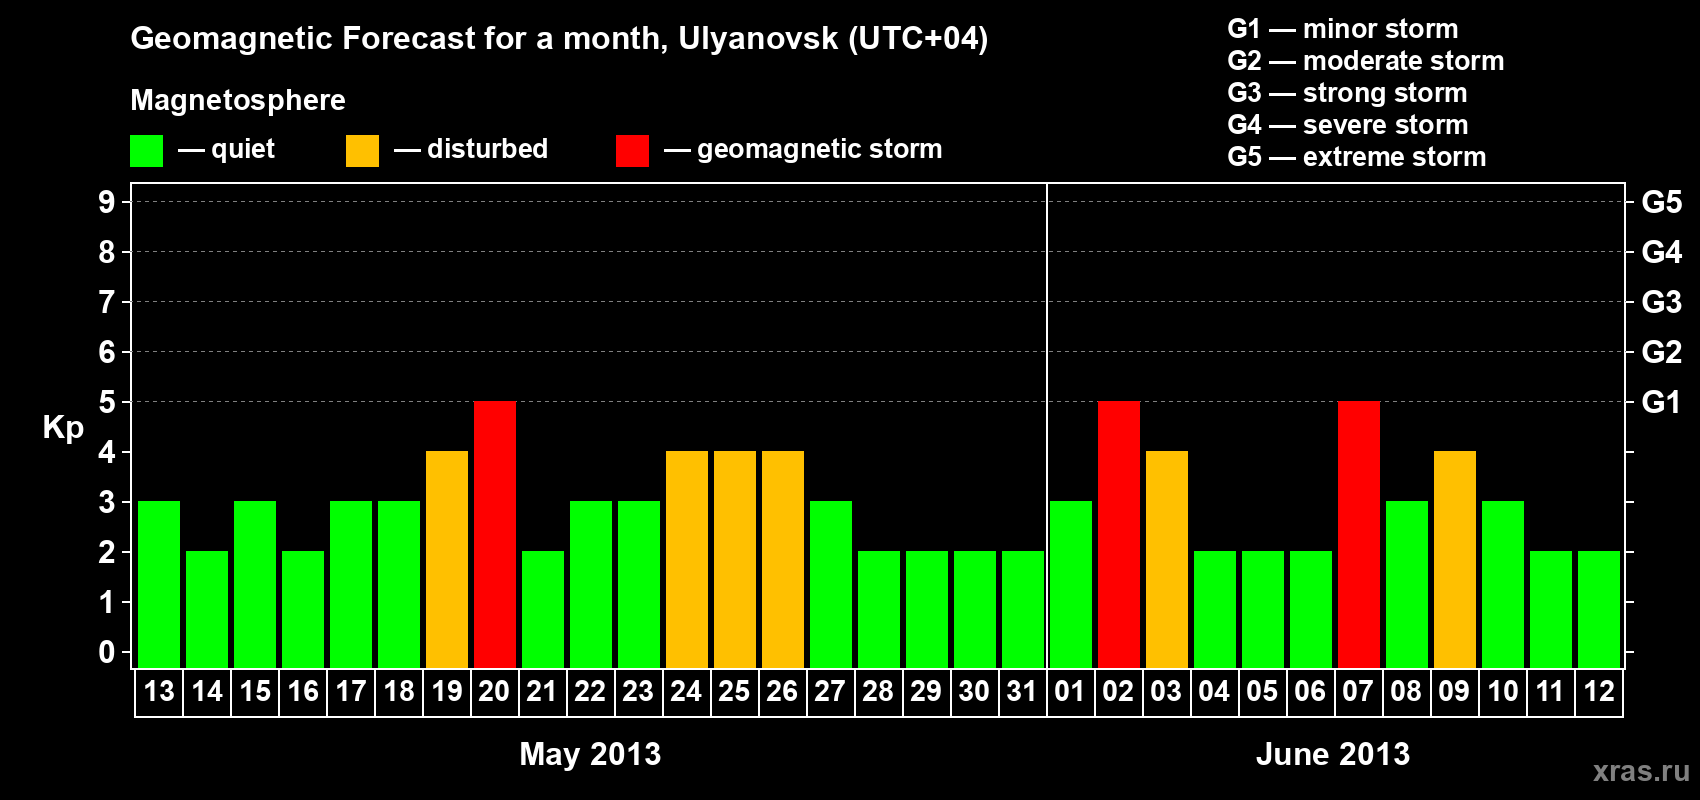Click the green bar for June 11
The width and height of the screenshot is (1700, 800).
coord(1551,609)
